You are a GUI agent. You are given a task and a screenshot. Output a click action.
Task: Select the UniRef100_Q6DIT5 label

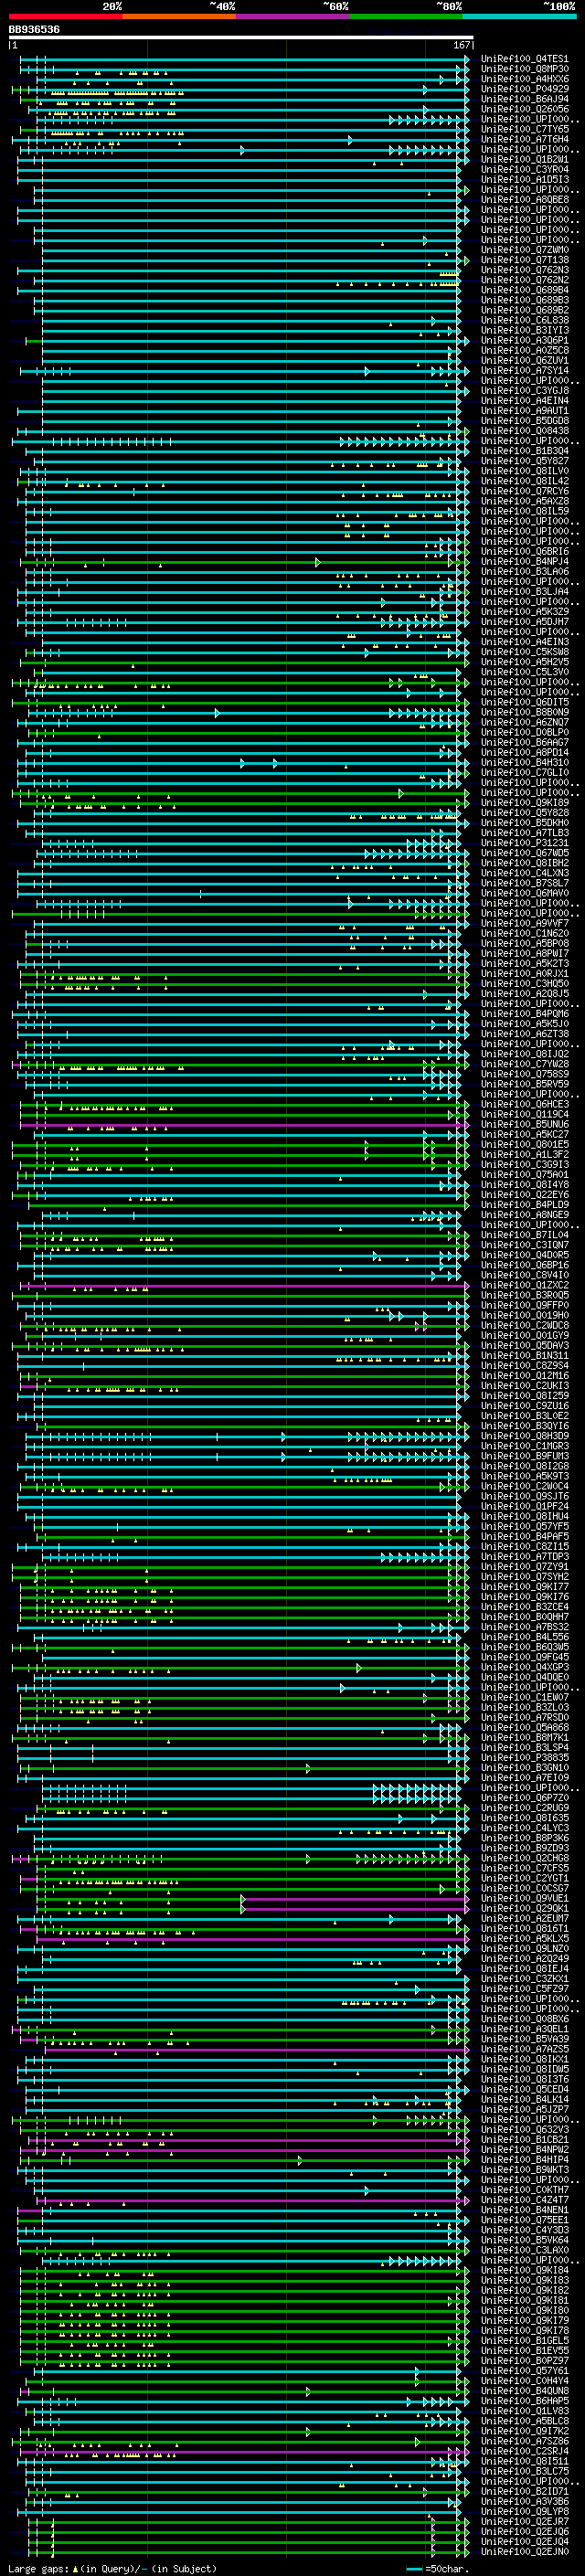pos(524,703)
